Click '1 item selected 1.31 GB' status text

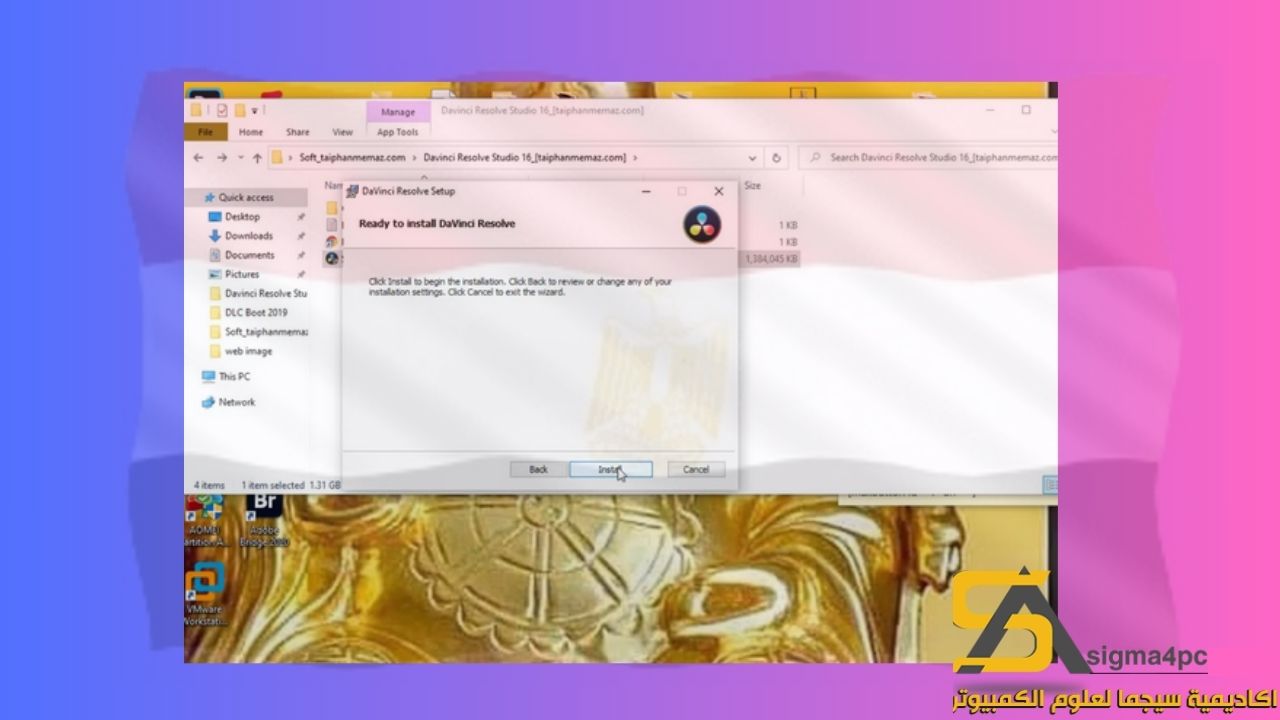[291, 484]
